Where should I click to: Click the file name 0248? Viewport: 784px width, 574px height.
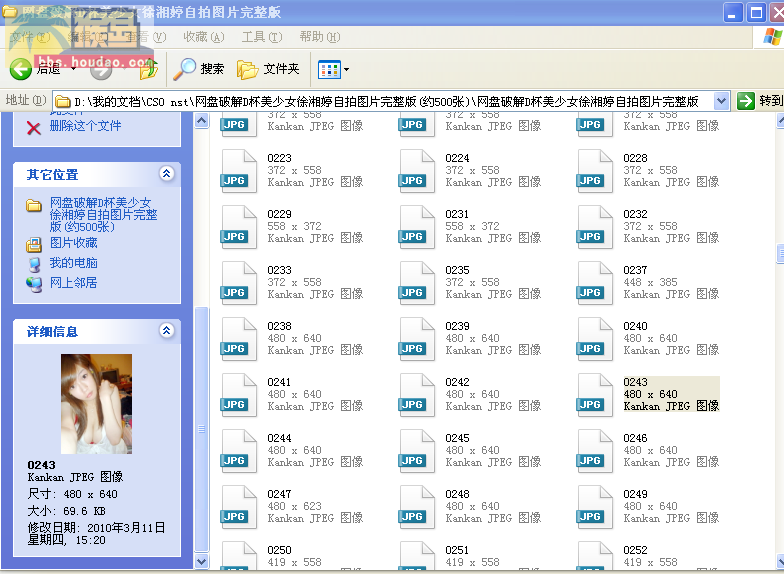pyautogui.click(x=457, y=494)
